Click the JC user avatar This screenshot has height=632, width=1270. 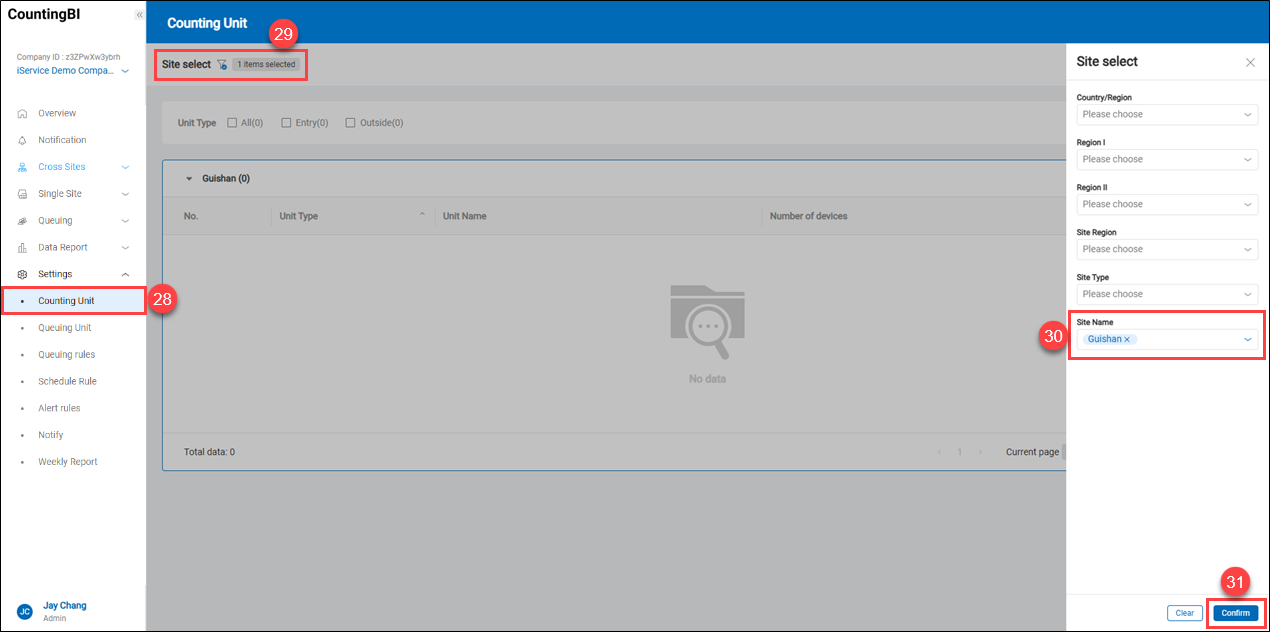[24, 611]
